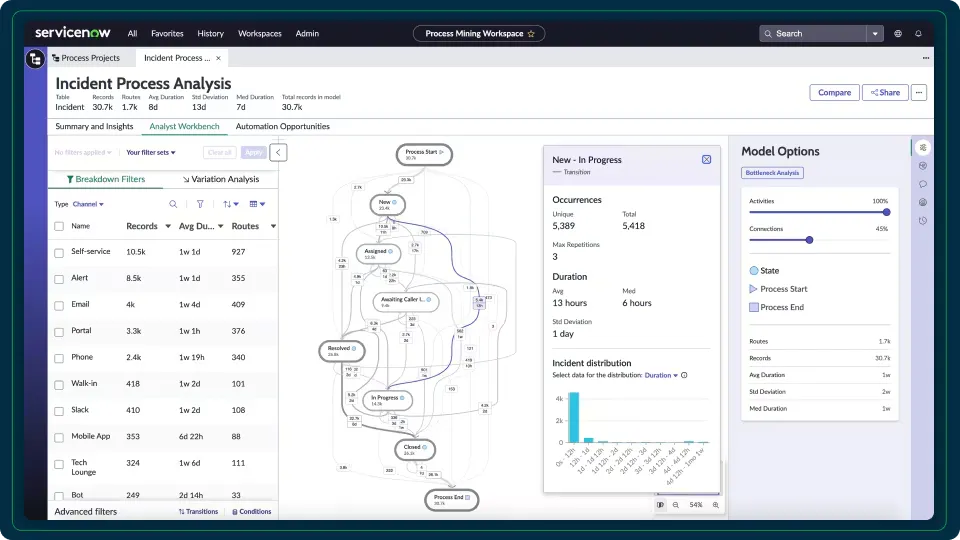This screenshot has height=540, width=960.
Task: Click the workspace home icon in purple sidebar
Action: (x=35, y=59)
